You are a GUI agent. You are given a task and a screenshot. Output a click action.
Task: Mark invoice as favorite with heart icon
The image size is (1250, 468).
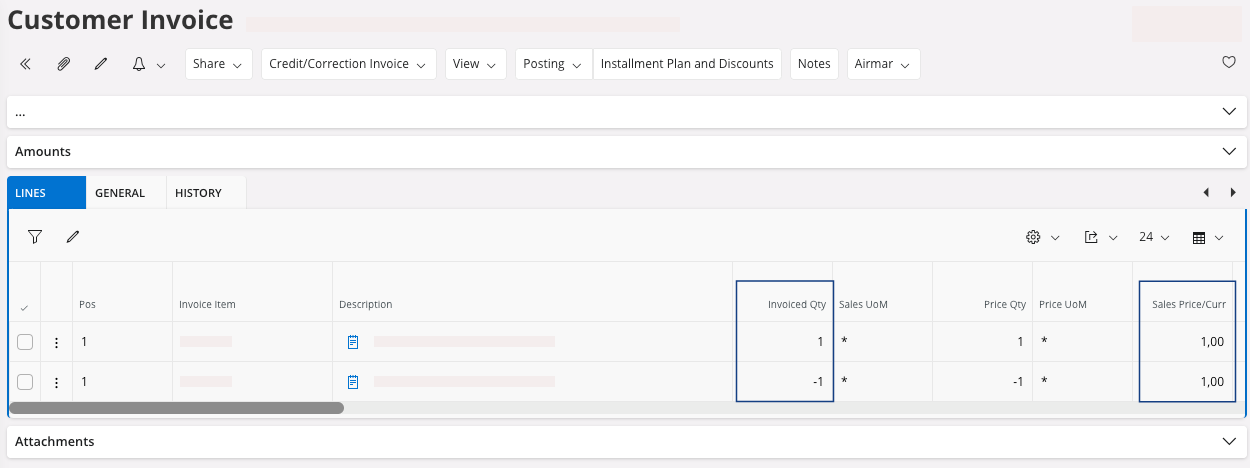(x=1229, y=62)
